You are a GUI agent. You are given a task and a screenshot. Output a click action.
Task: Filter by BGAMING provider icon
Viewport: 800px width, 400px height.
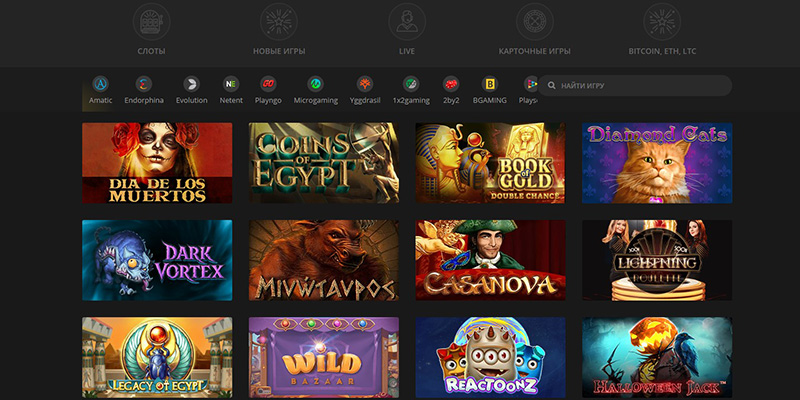coord(490,84)
